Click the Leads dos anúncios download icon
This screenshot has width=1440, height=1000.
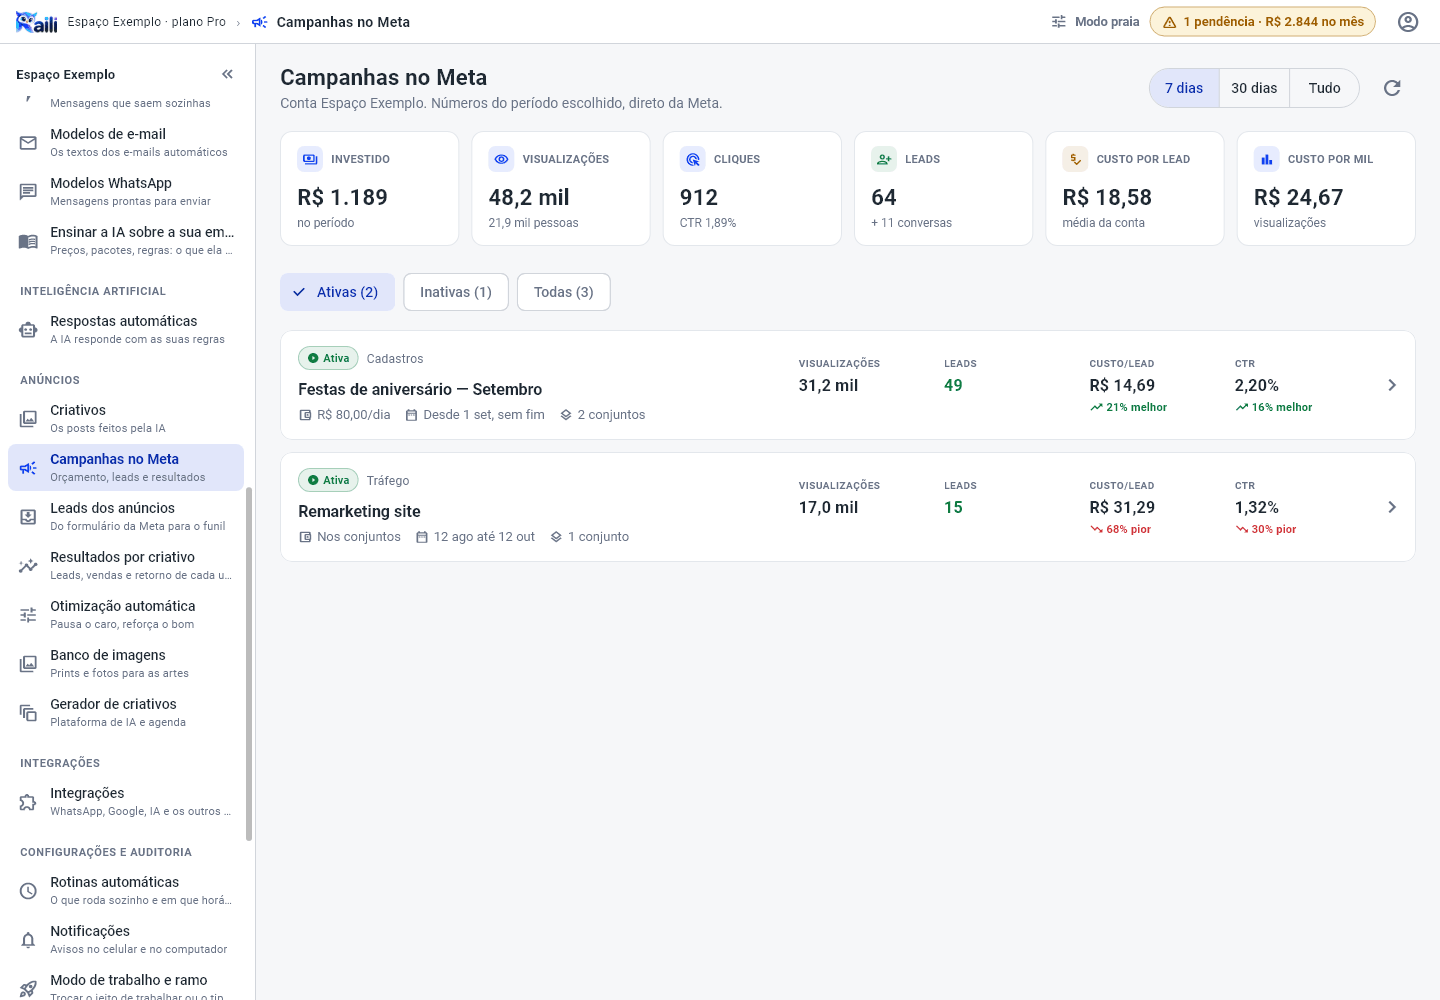click(28, 517)
